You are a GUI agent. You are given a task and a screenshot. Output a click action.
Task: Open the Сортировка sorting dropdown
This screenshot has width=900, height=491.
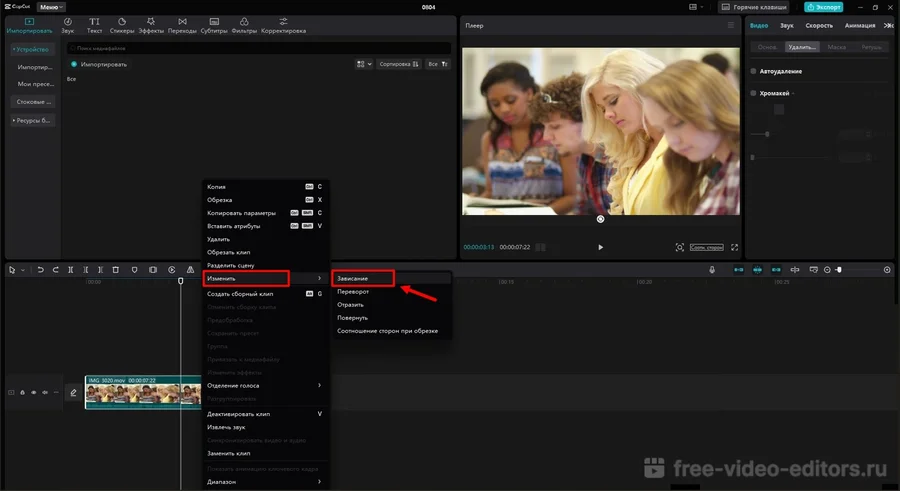(399, 64)
